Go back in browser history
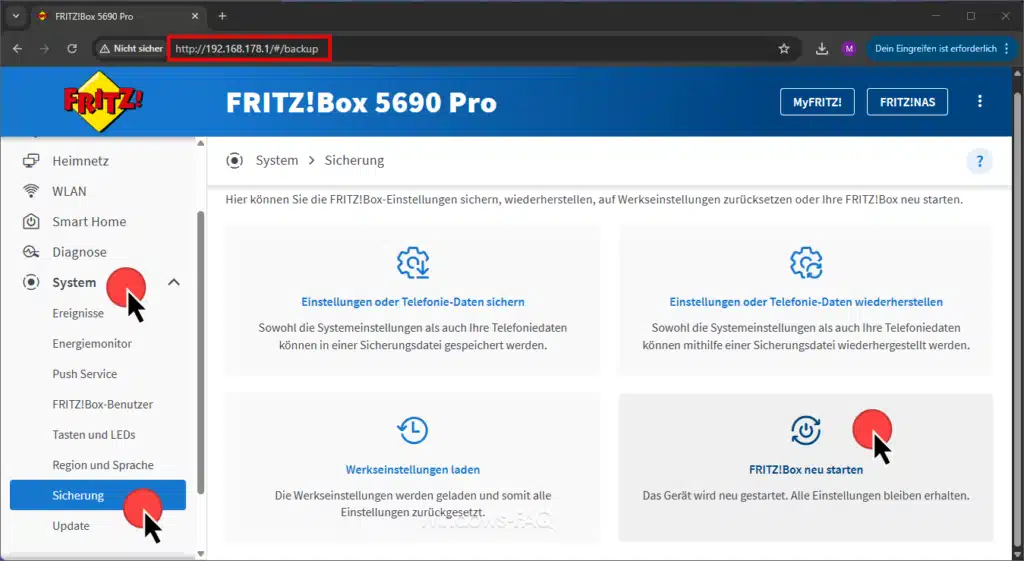Screen dimensions: 1024x561 tap(18, 48)
